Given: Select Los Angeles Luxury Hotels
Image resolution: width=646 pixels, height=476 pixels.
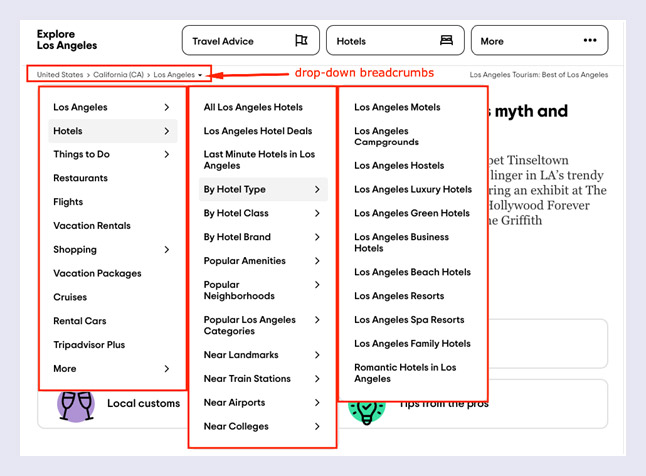Looking at the screenshot, I should coord(412,189).
